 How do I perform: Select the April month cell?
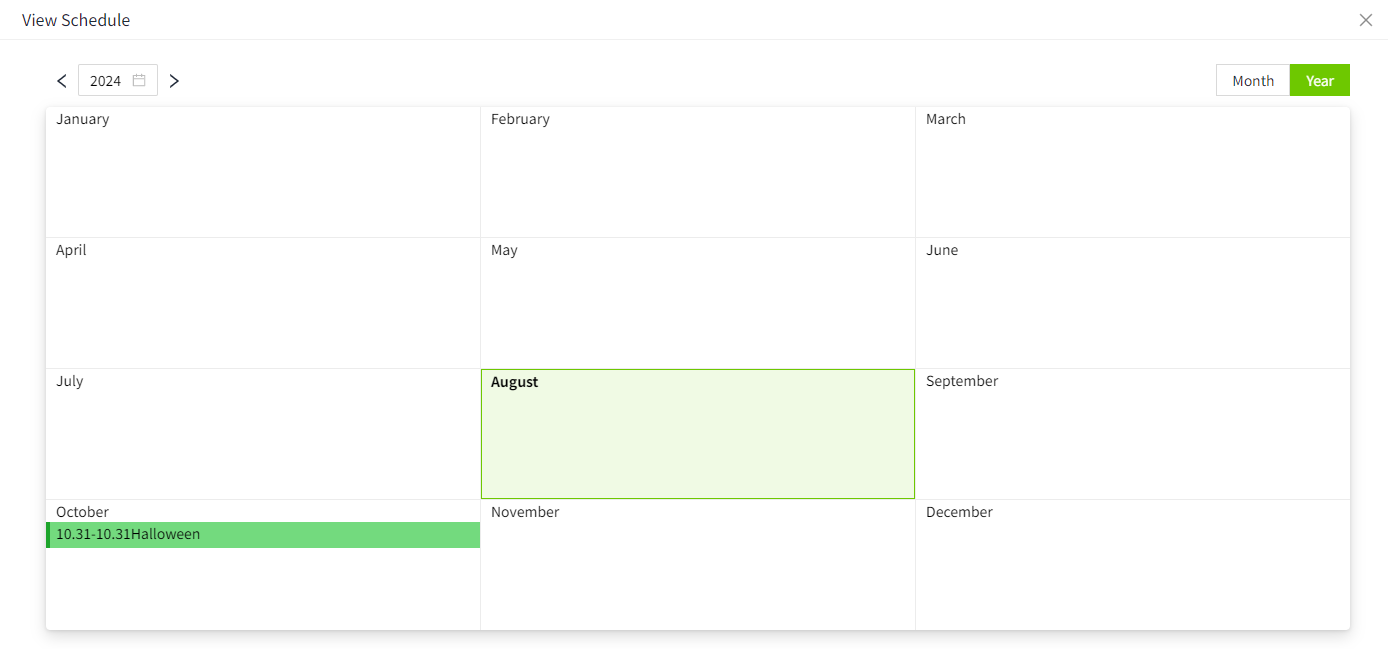[x=263, y=303]
